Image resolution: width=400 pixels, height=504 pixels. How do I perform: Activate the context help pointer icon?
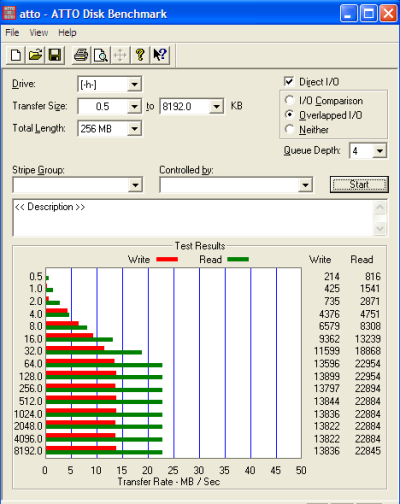160,55
